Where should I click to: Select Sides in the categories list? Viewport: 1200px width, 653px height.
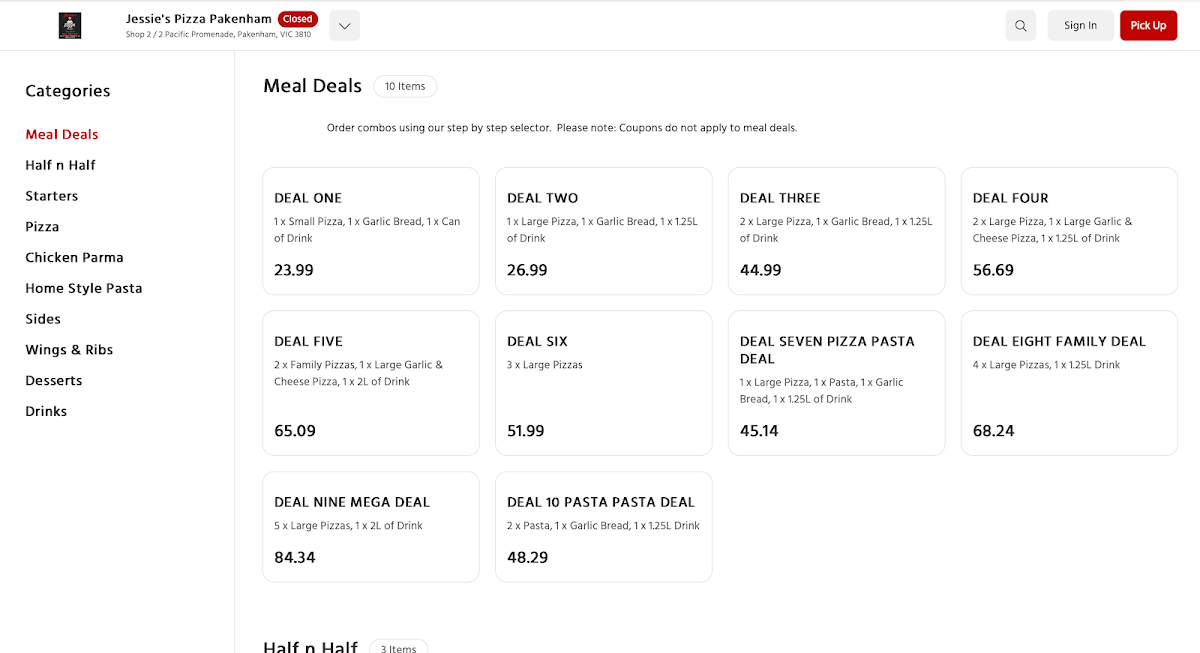coord(43,319)
